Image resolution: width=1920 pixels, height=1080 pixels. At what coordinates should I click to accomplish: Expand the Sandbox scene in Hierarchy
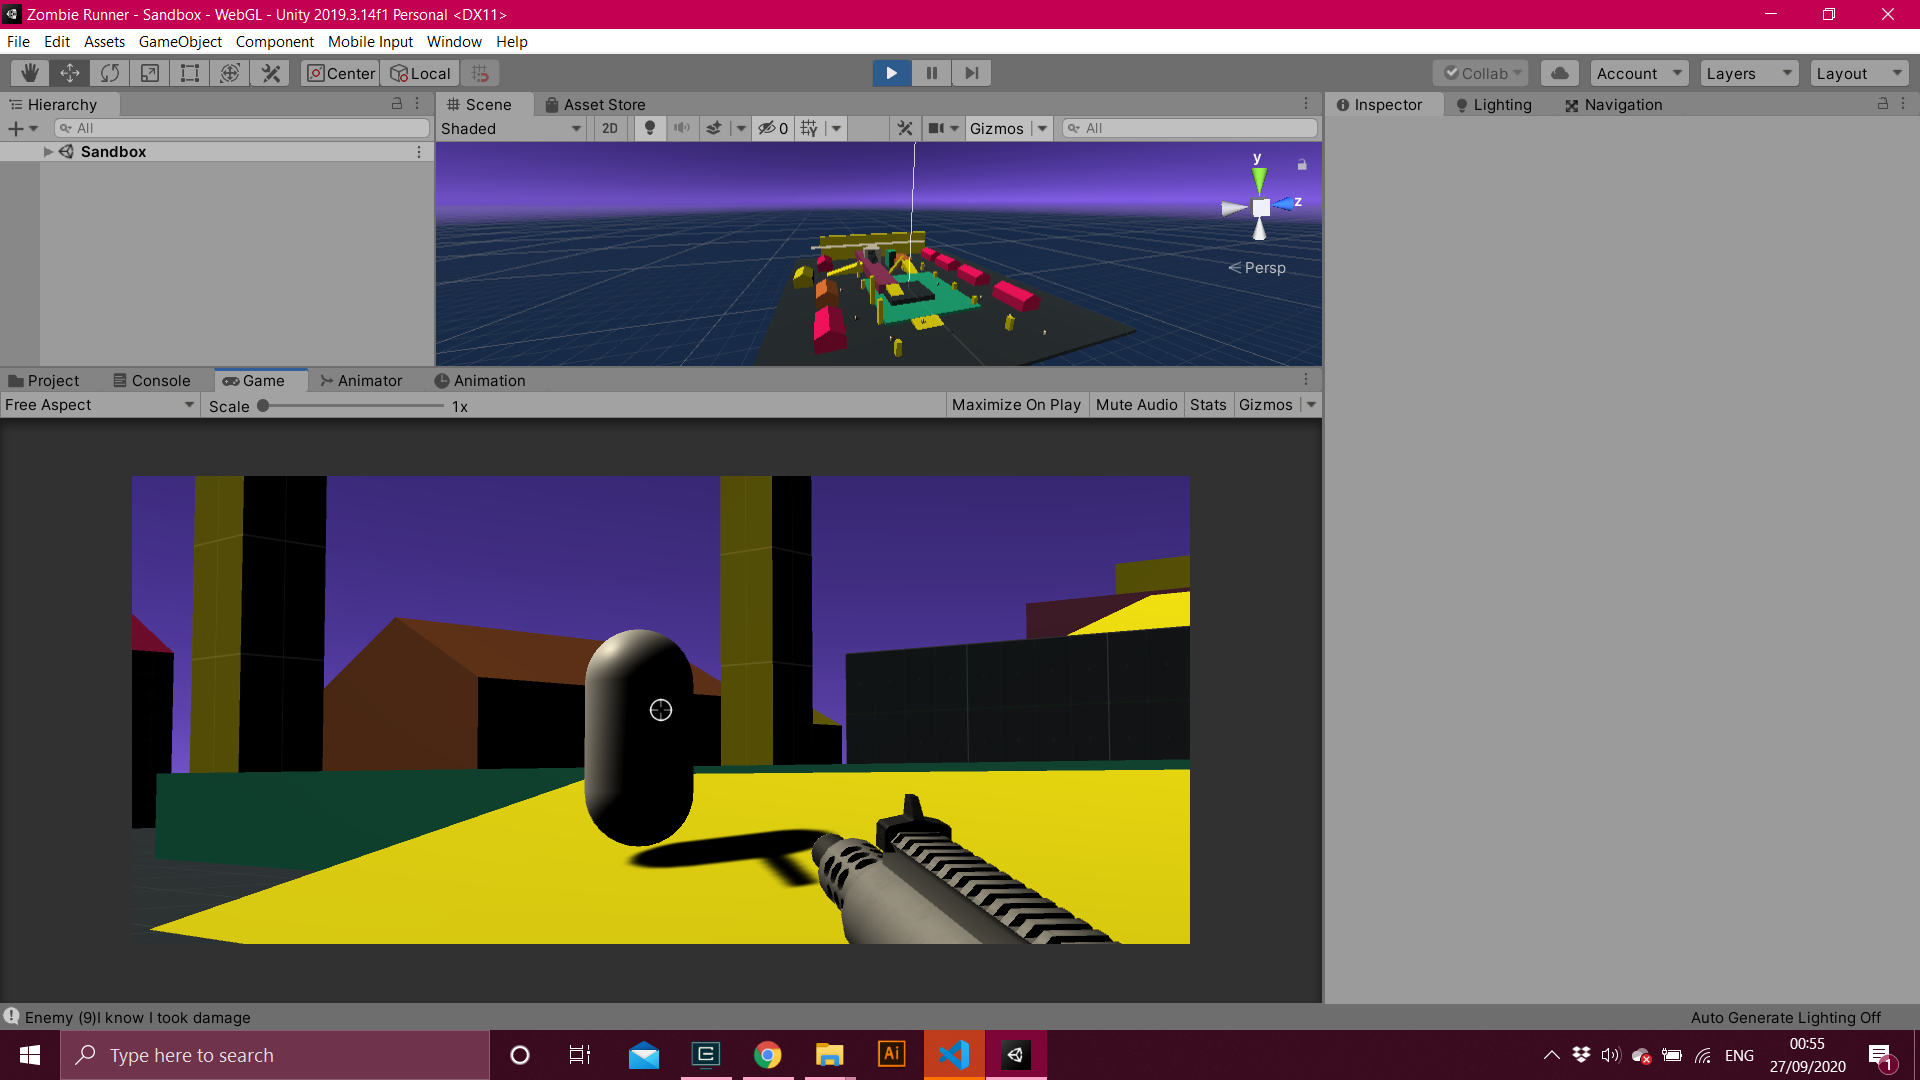[48, 152]
